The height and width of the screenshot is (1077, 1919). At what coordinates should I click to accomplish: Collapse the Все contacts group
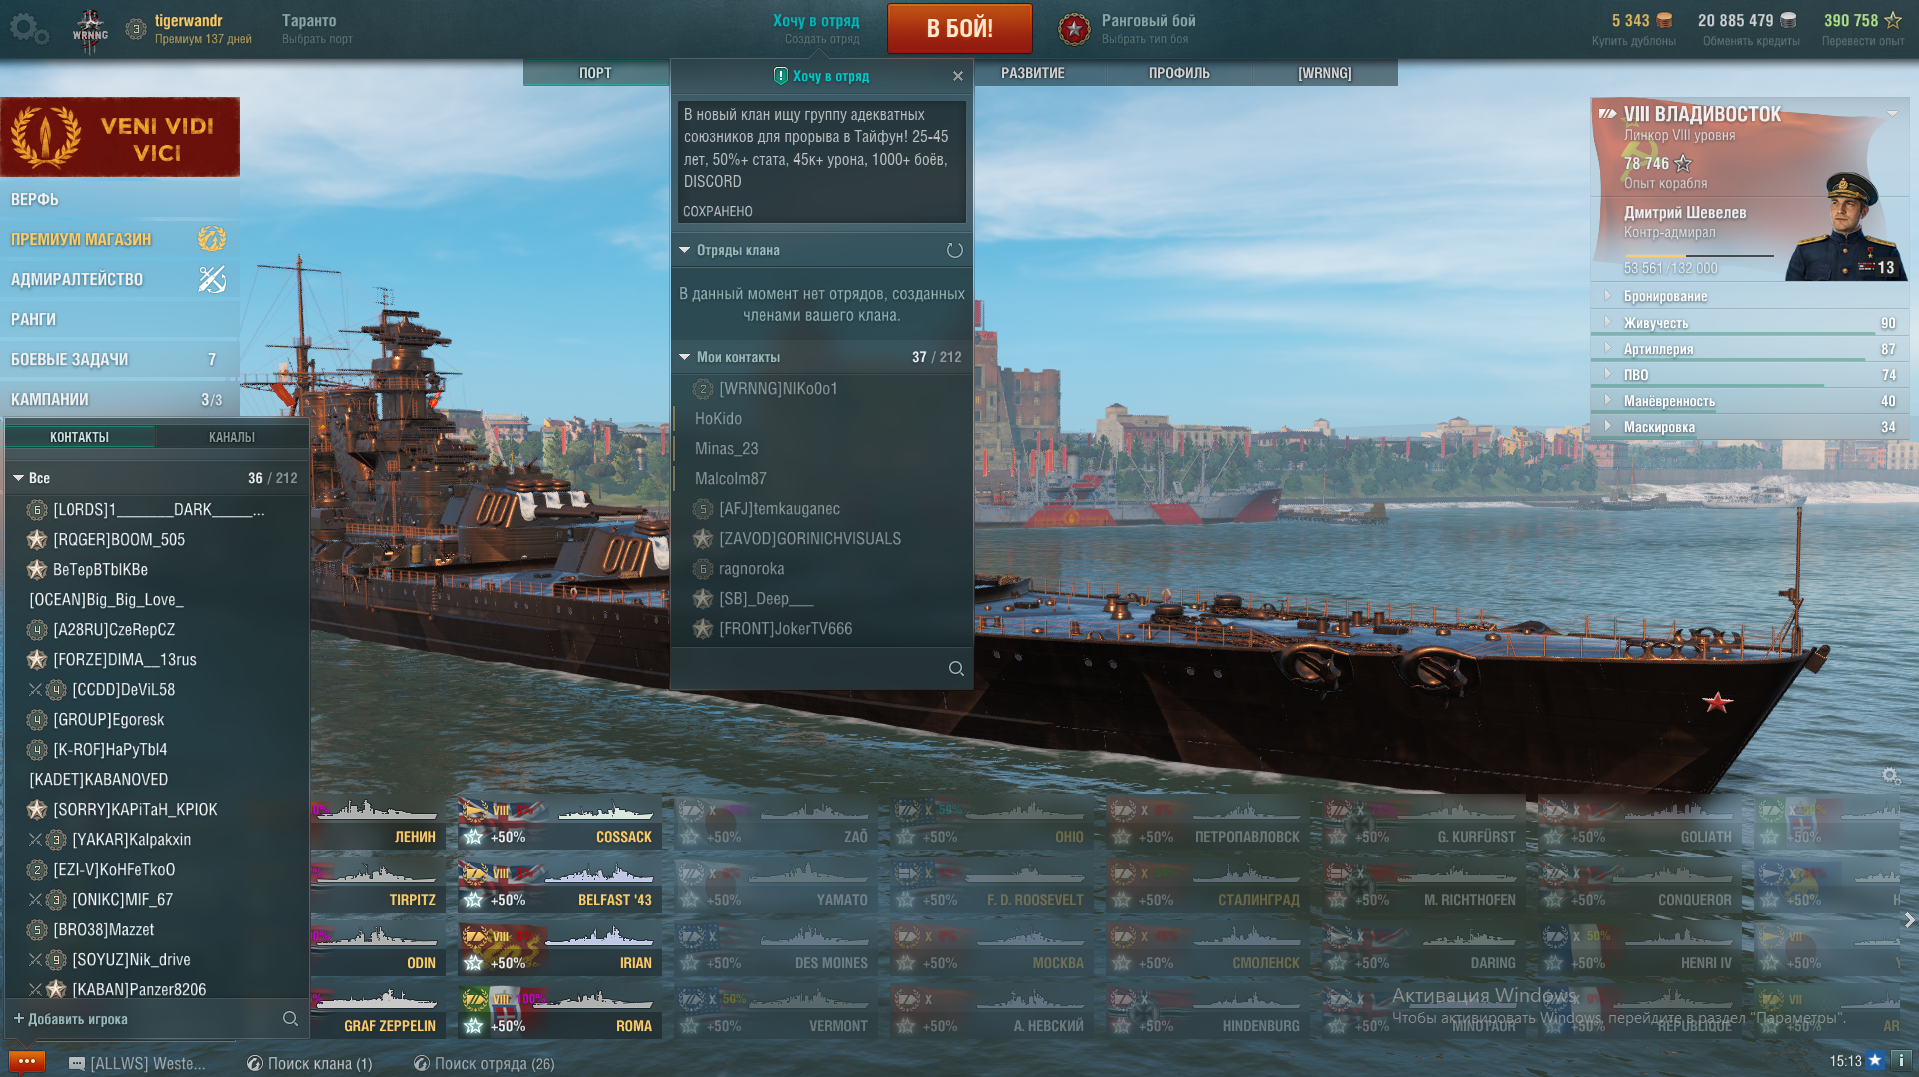(18, 478)
